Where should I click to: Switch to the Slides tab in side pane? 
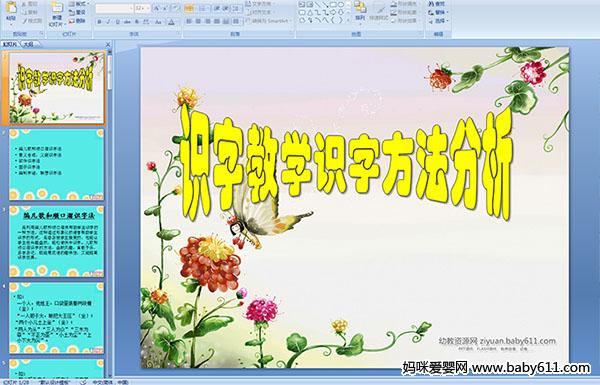pos(10,44)
